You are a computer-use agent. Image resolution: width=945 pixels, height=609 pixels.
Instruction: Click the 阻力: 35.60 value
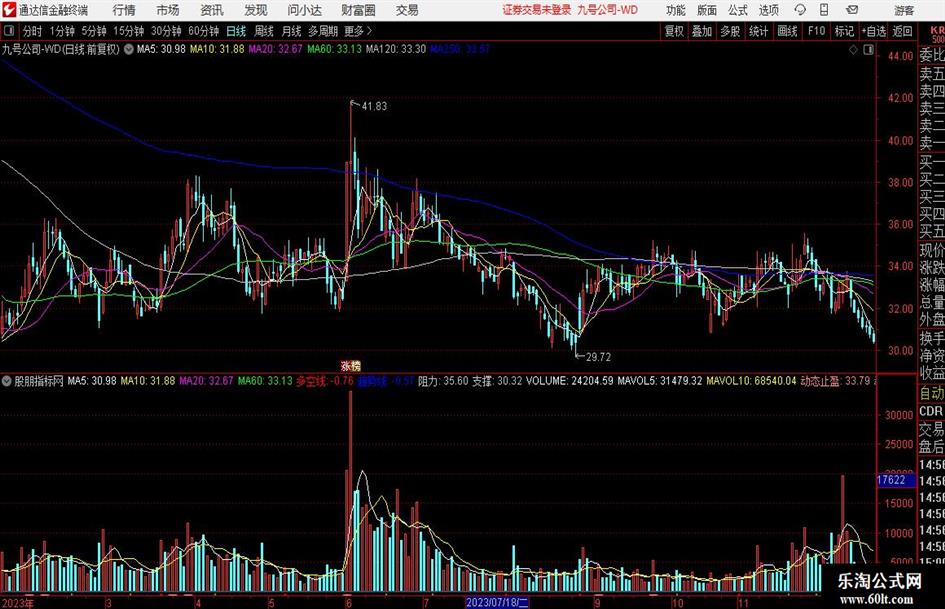[x=443, y=381]
